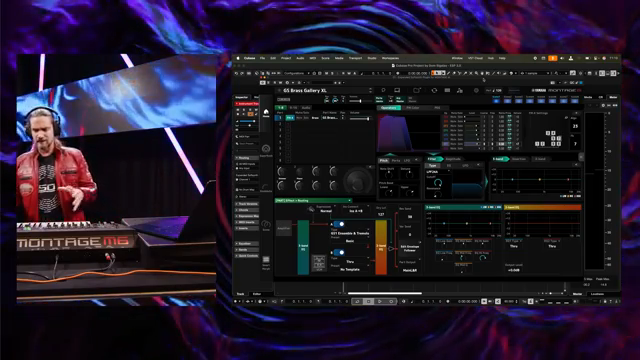Select the Zoom magnifier tool in toolbar
640x360 pixels.
click(476, 73)
